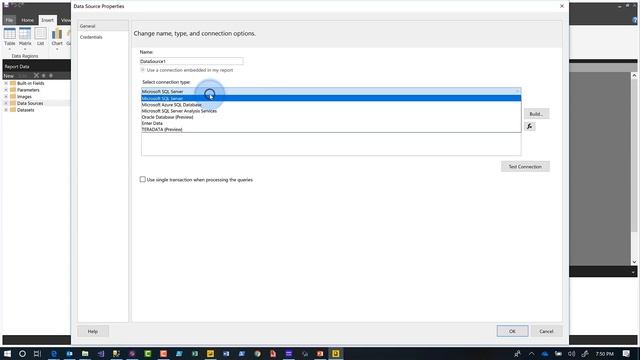Confirm the dialog with OK
Screen dimensions: 640x360
coord(512,331)
